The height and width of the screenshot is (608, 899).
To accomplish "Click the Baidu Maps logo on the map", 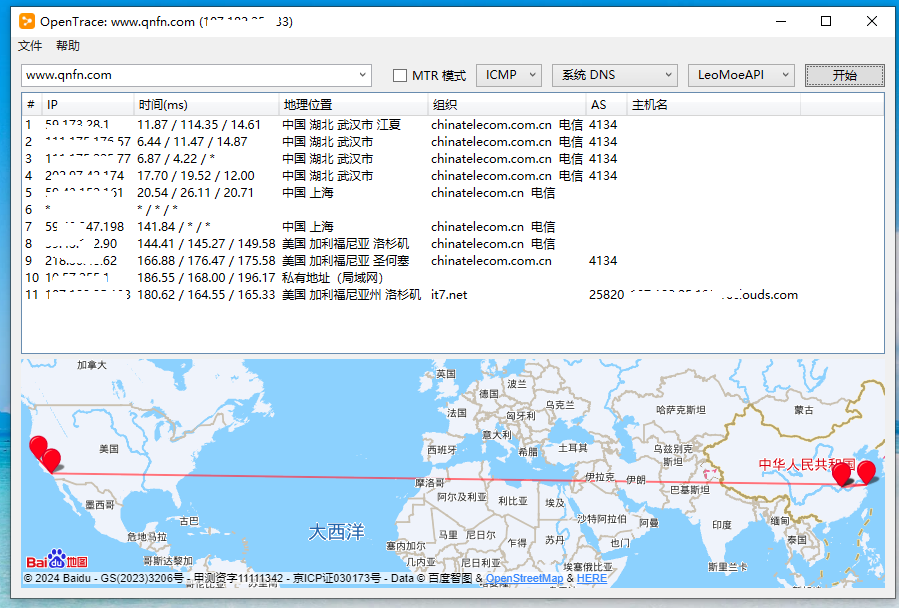I will [56, 561].
